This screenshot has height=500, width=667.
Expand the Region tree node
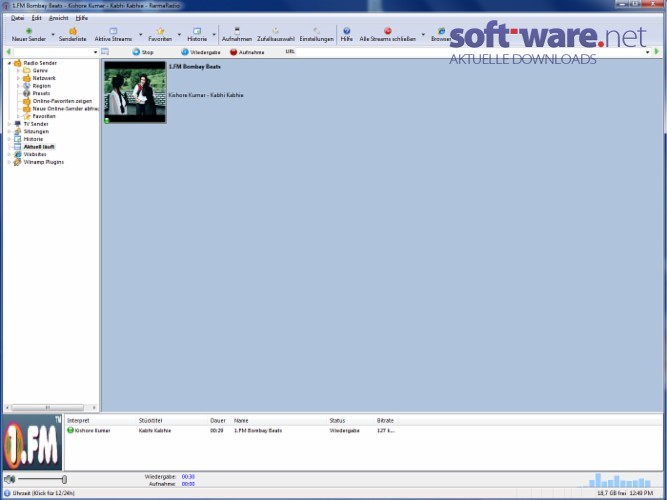click(18, 86)
